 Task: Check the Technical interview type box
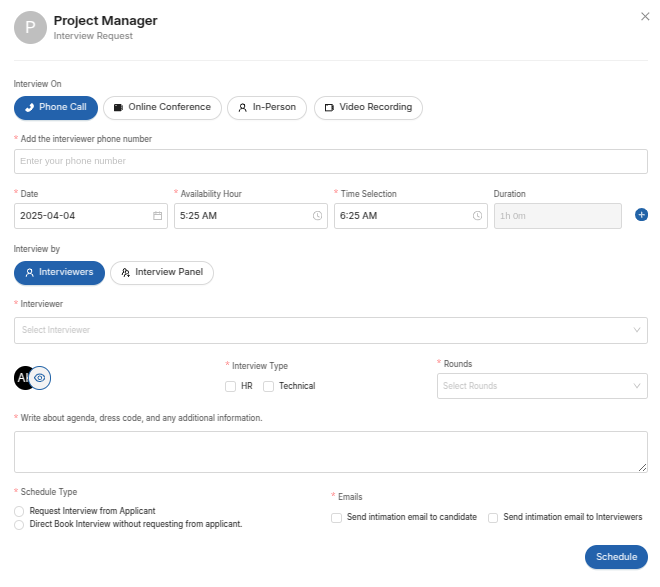268,386
